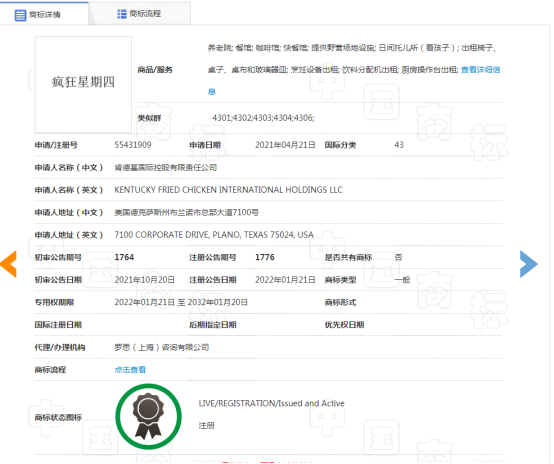Select similar group codes 4301;4302;4303;4304;4306;
This screenshot has width=554, height=464.
tap(263, 118)
